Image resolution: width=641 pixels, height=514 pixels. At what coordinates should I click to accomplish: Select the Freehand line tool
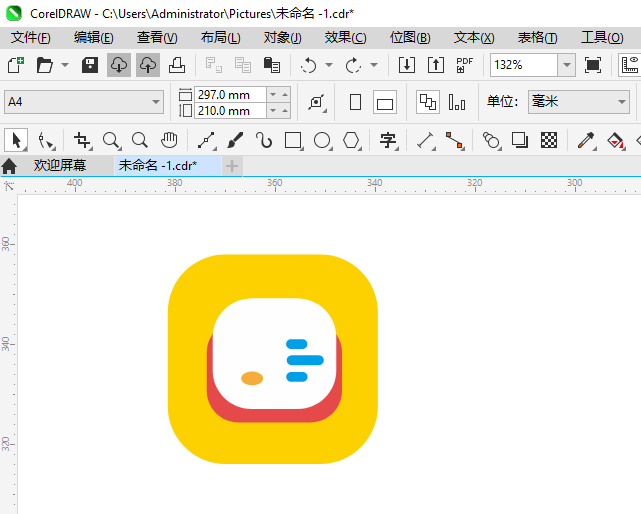[206, 140]
